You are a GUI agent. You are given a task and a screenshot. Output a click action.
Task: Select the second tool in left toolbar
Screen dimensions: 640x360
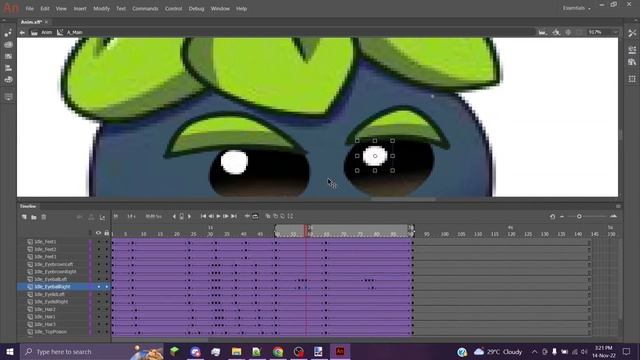tap(8, 44)
